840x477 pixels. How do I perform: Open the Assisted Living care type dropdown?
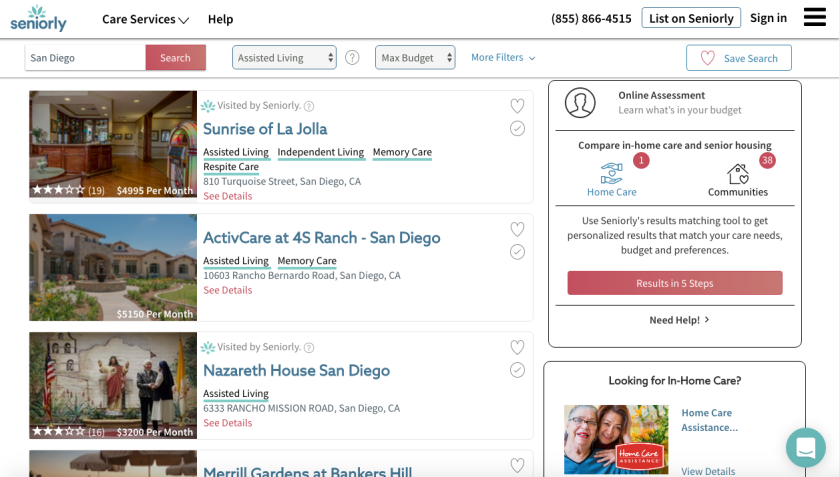(x=284, y=57)
